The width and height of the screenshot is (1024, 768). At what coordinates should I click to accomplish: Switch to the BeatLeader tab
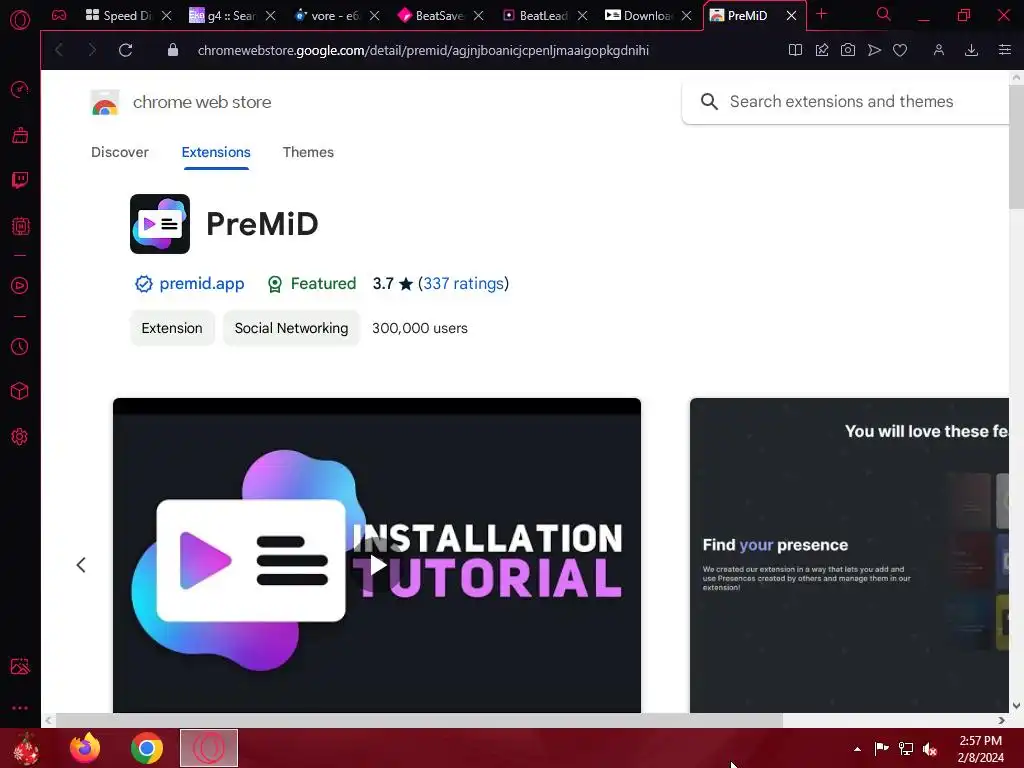tap(536, 16)
